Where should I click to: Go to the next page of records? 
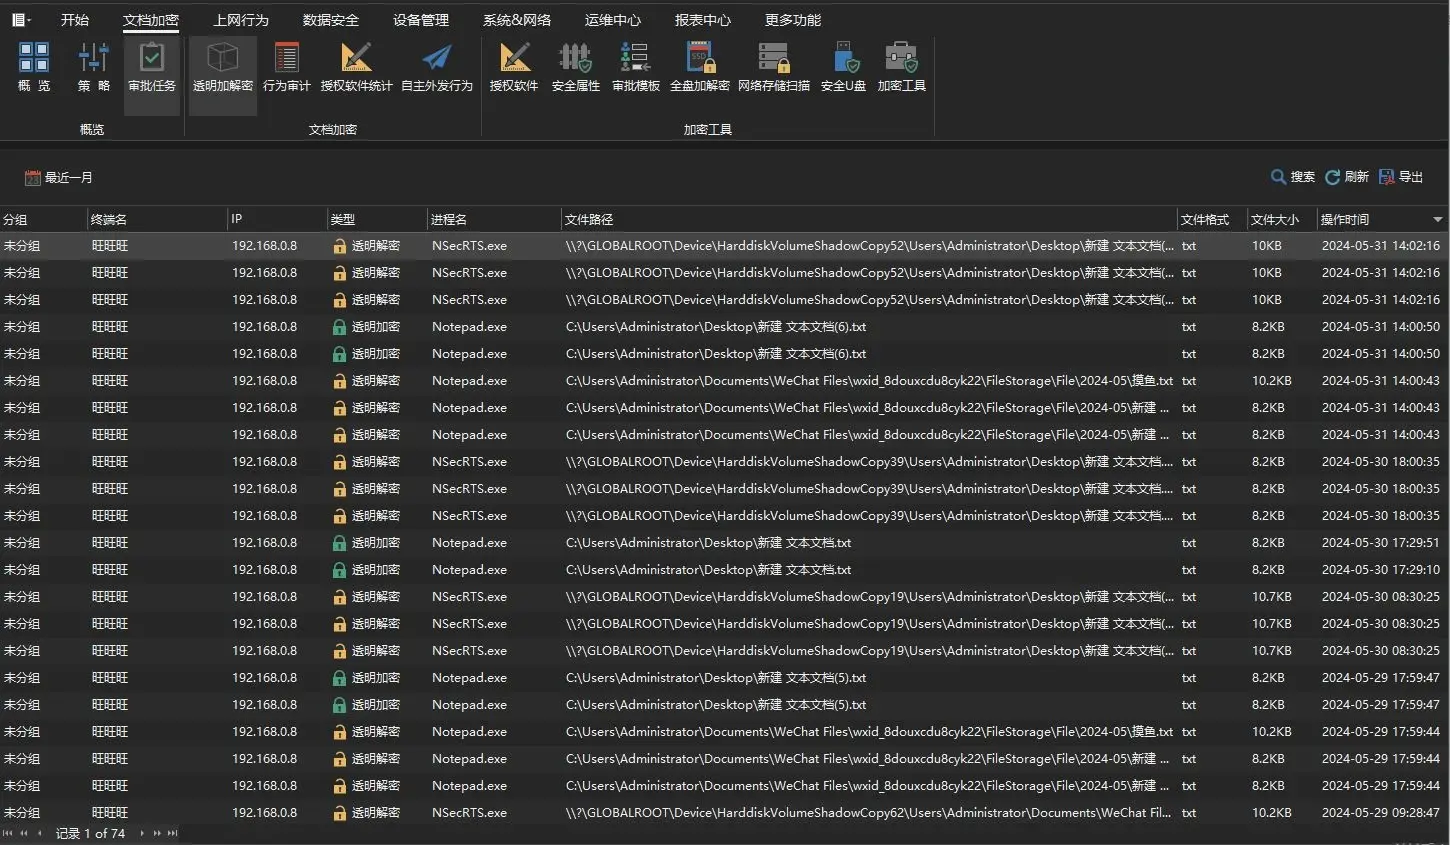[x=157, y=833]
